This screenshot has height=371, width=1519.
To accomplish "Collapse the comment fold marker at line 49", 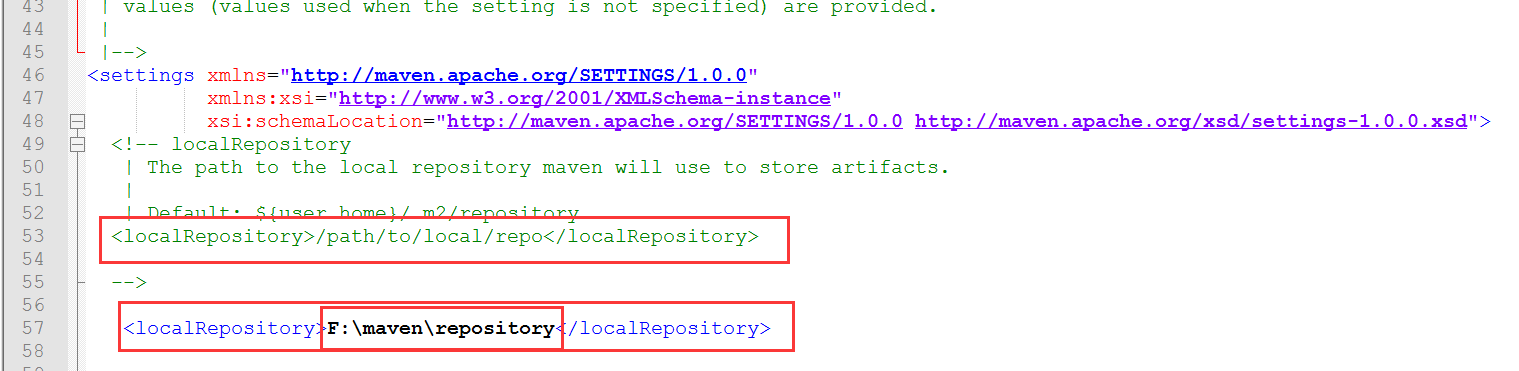I will click(78, 144).
